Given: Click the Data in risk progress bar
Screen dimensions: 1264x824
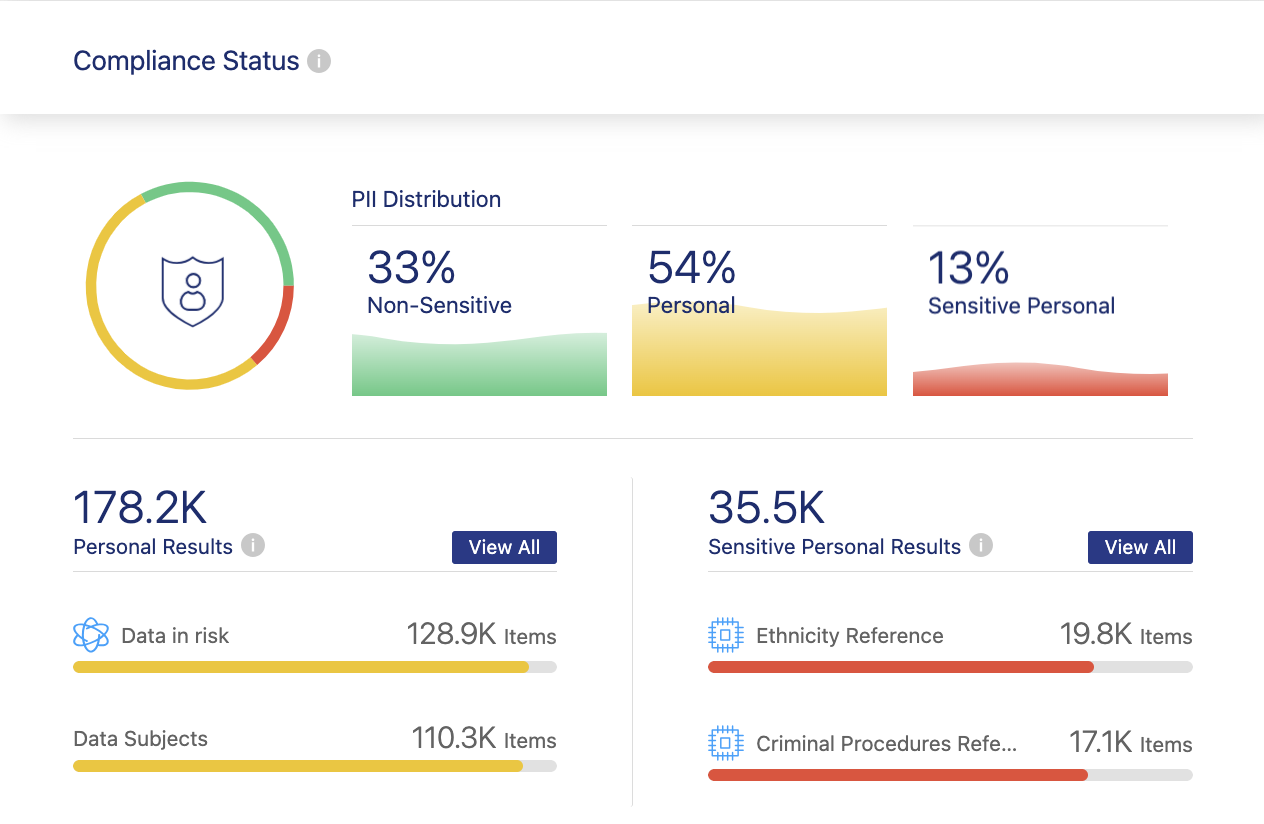Looking at the screenshot, I should tap(314, 667).
